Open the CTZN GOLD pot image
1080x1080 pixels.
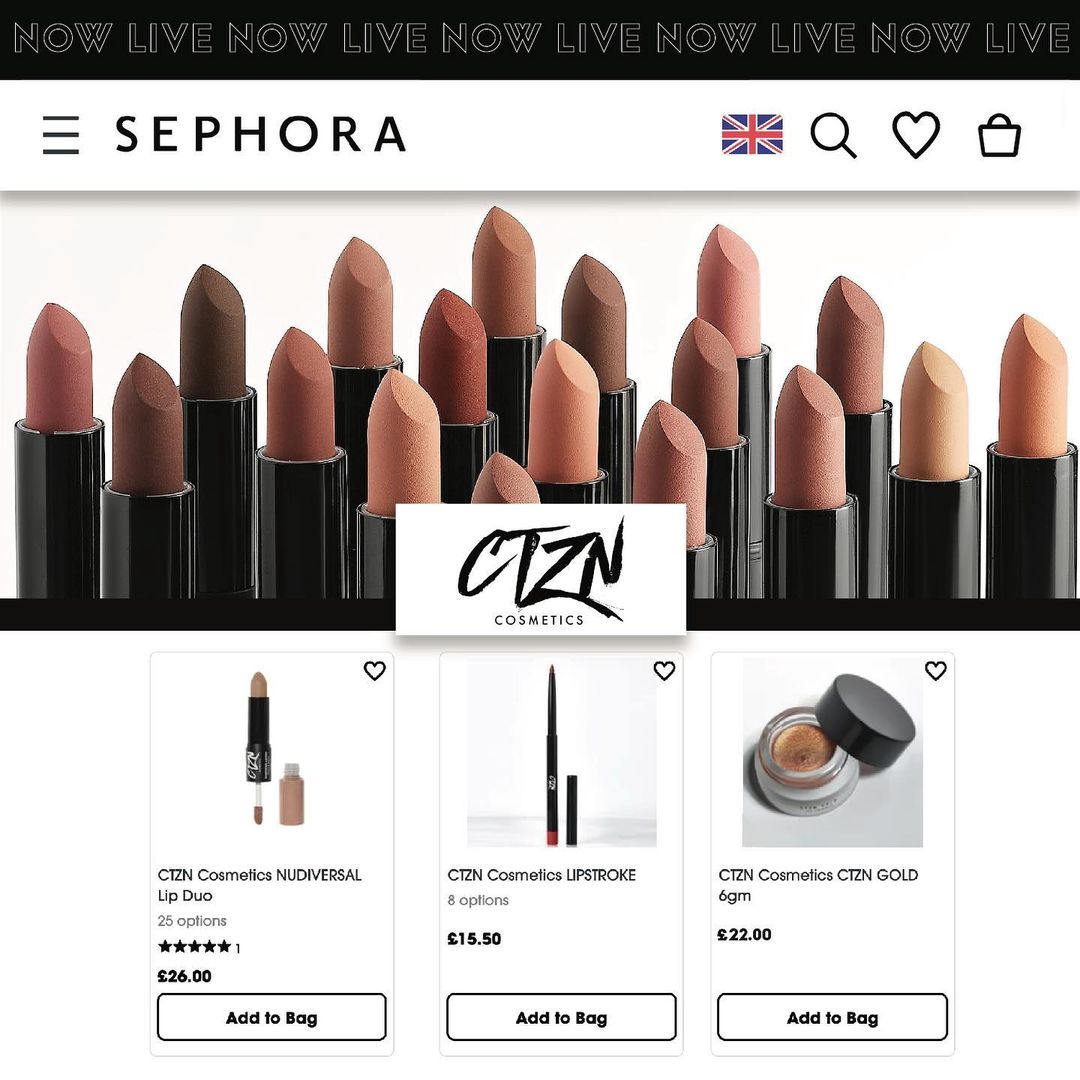pos(832,752)
